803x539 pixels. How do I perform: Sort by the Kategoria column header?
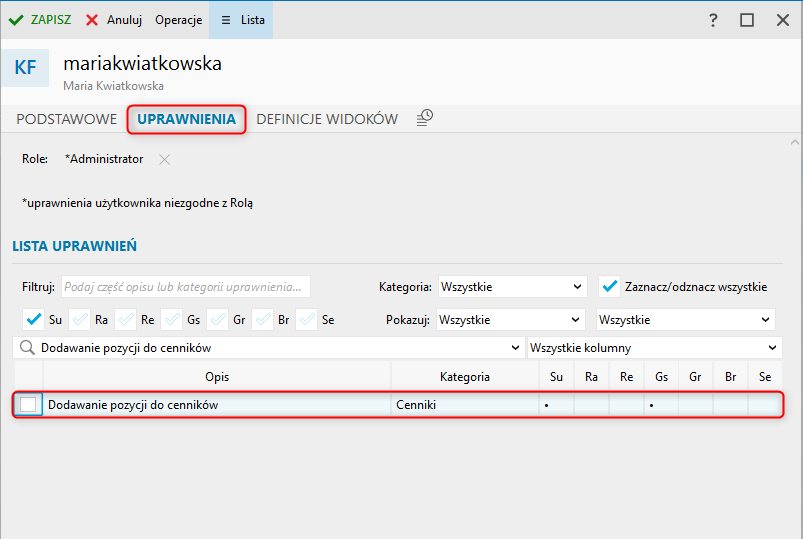464,377
